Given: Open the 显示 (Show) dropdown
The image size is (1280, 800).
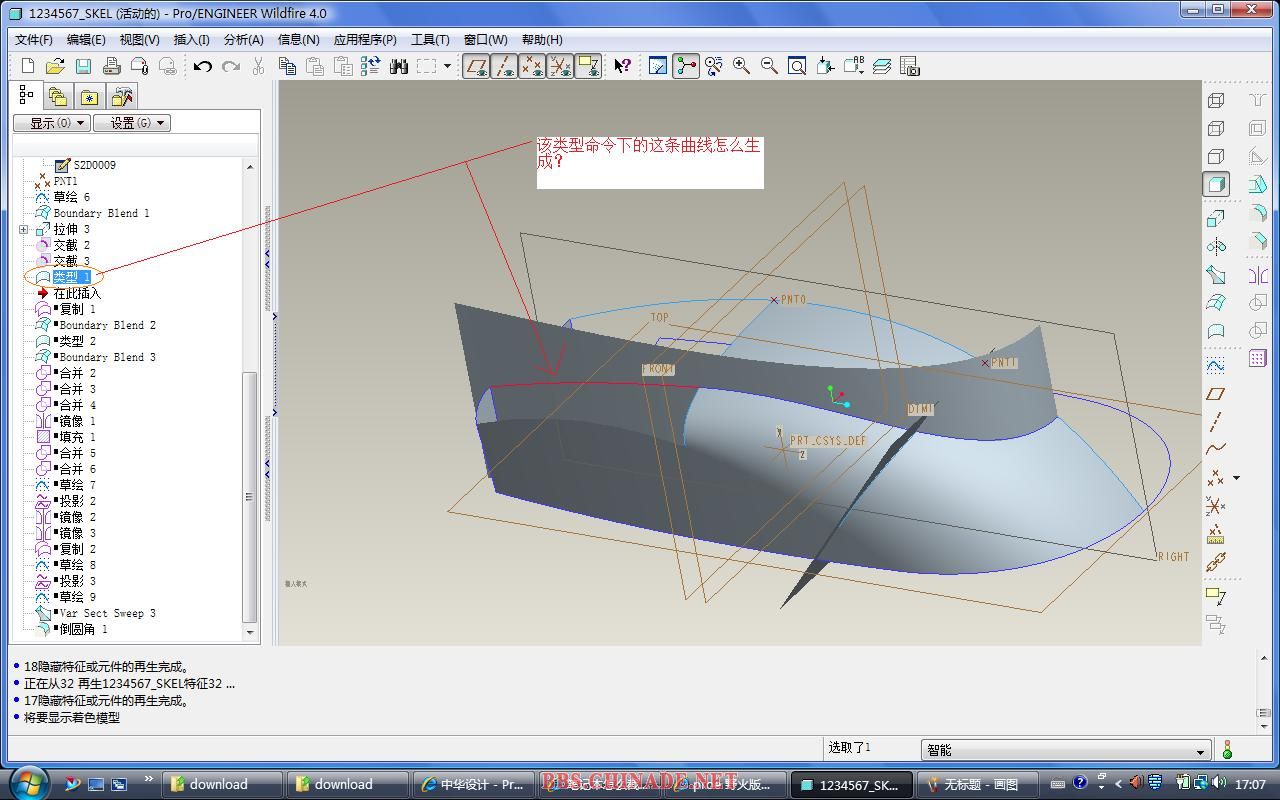Looking at the screenshot, I should click(52, 123).
